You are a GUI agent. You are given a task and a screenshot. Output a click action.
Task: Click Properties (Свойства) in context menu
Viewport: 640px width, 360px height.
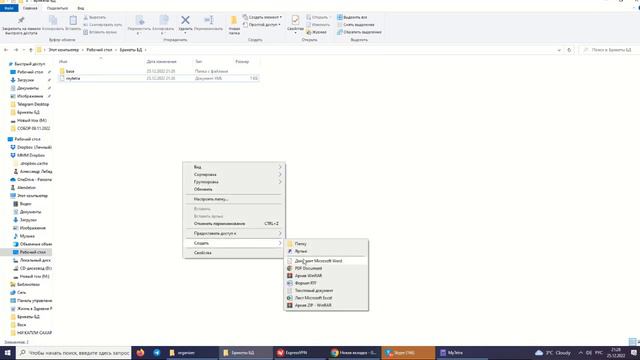point(233,253)
